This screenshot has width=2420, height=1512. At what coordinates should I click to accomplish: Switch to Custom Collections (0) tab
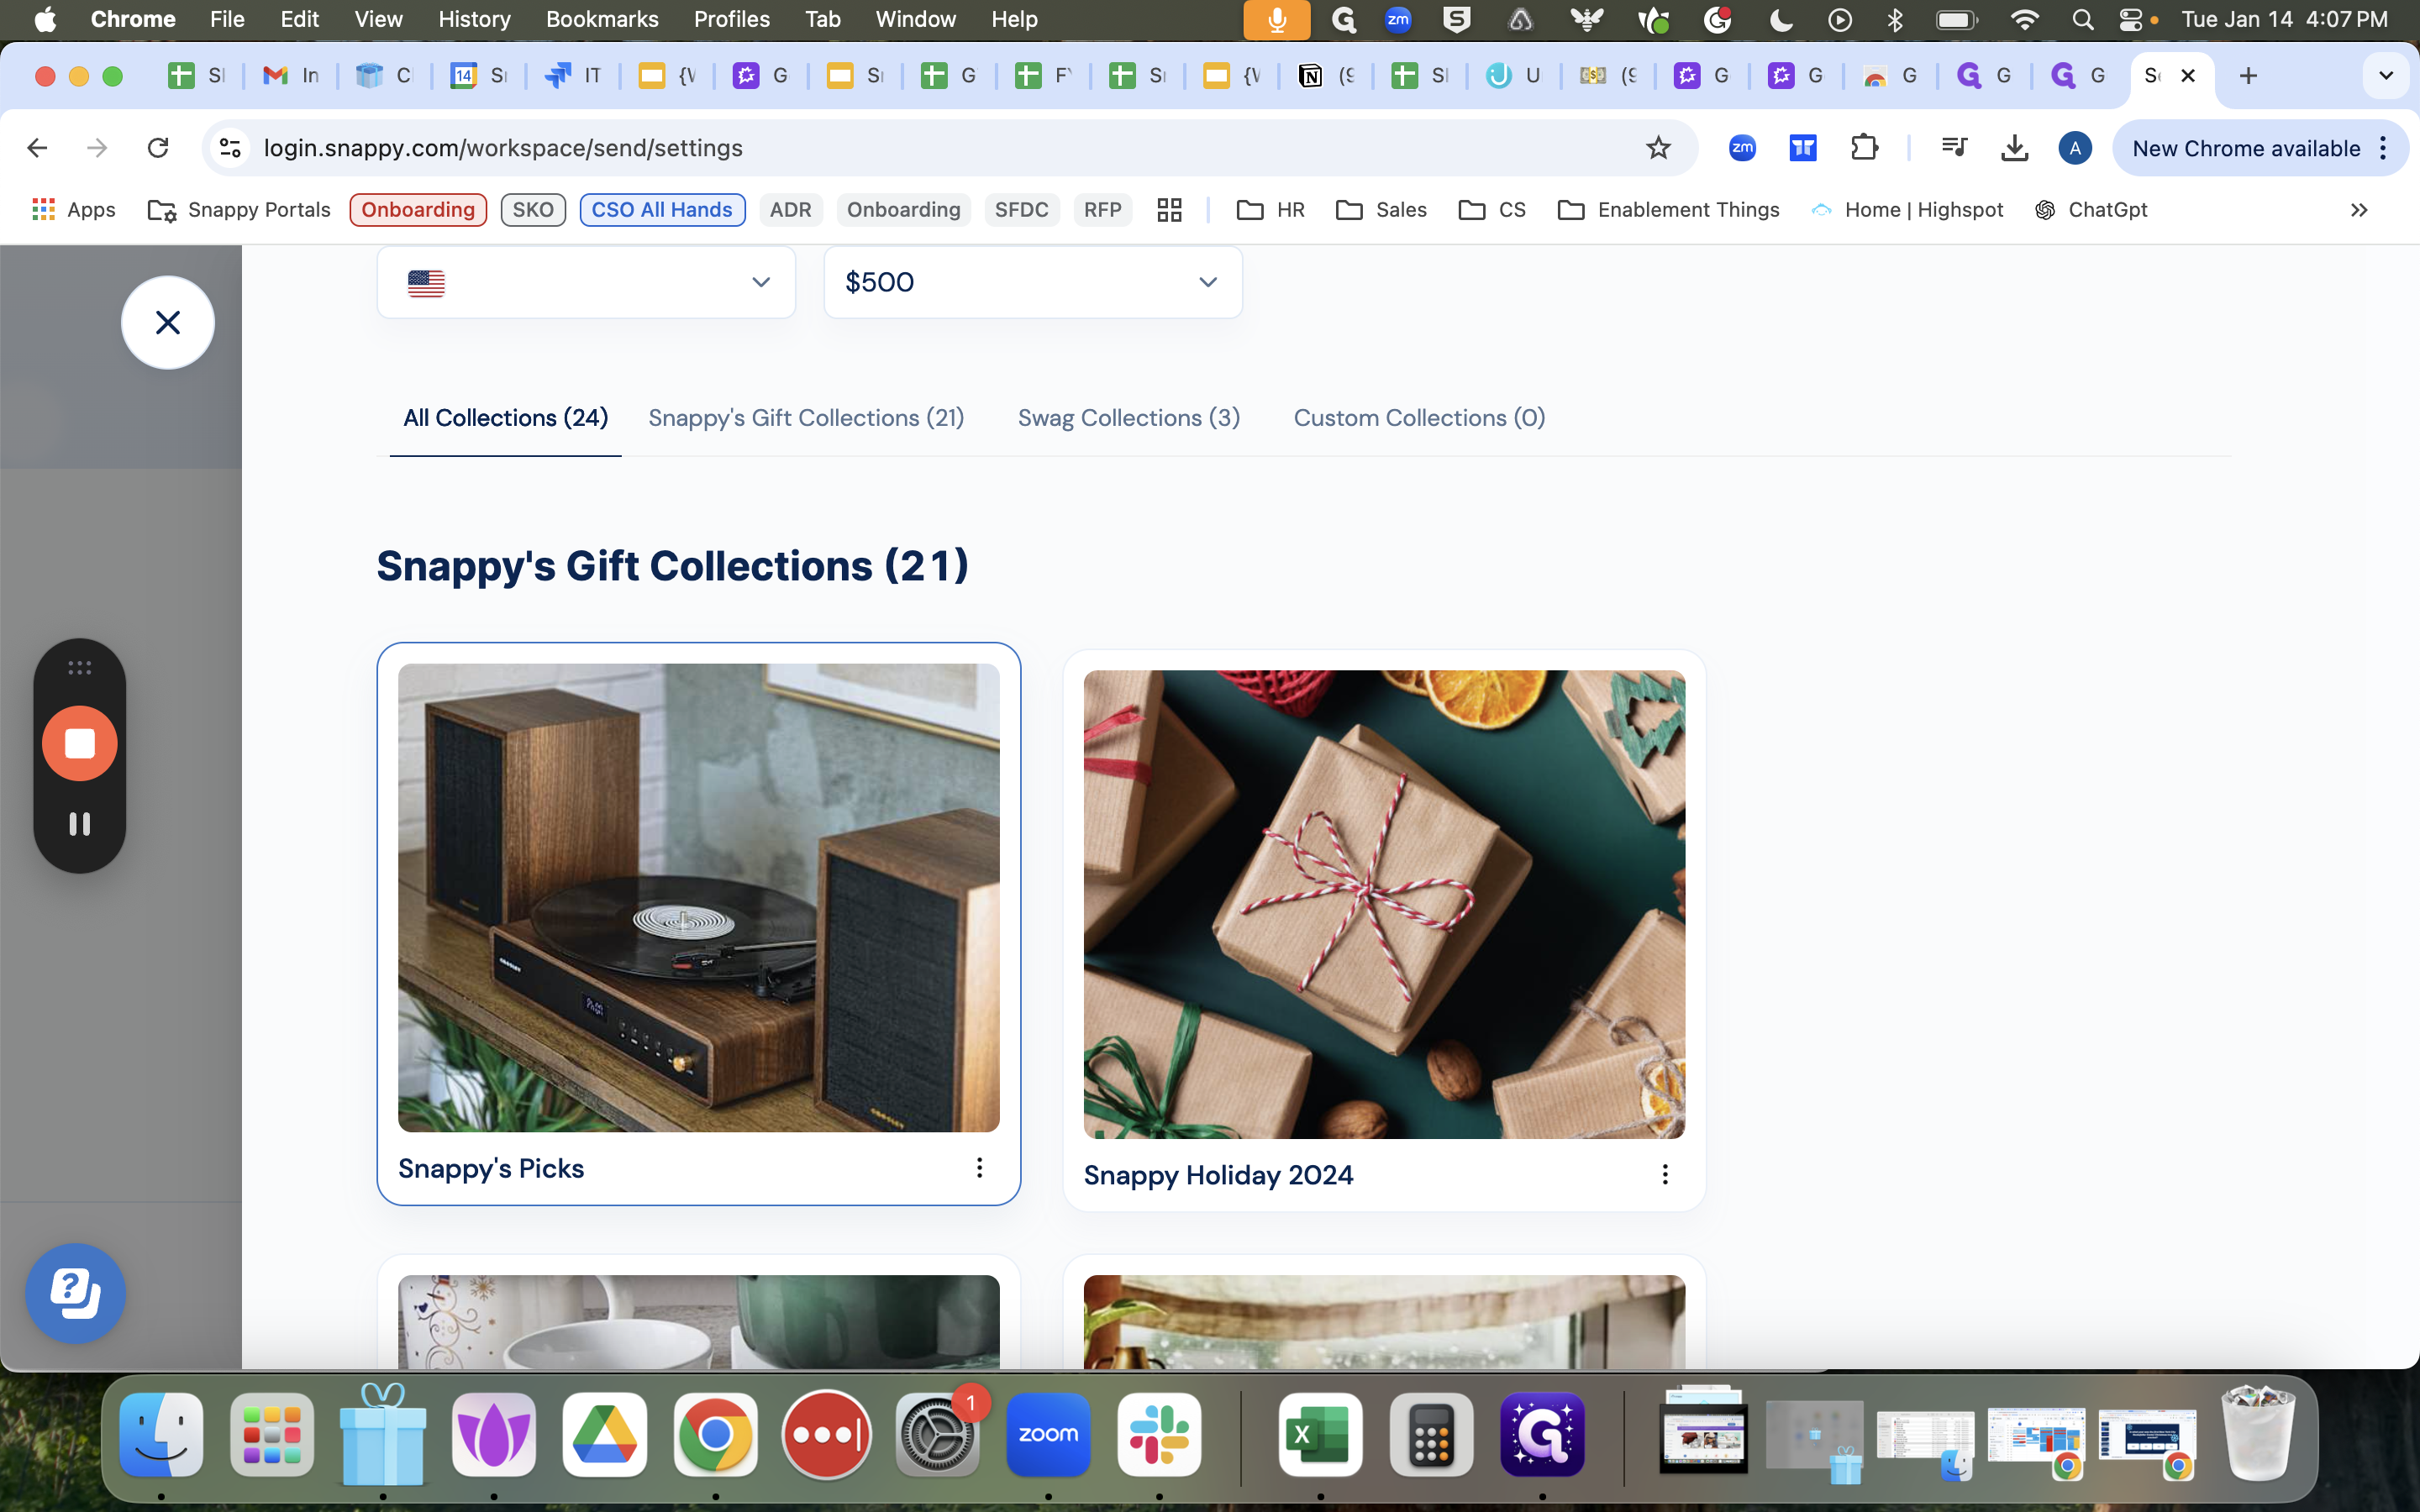pos(1419,418)
